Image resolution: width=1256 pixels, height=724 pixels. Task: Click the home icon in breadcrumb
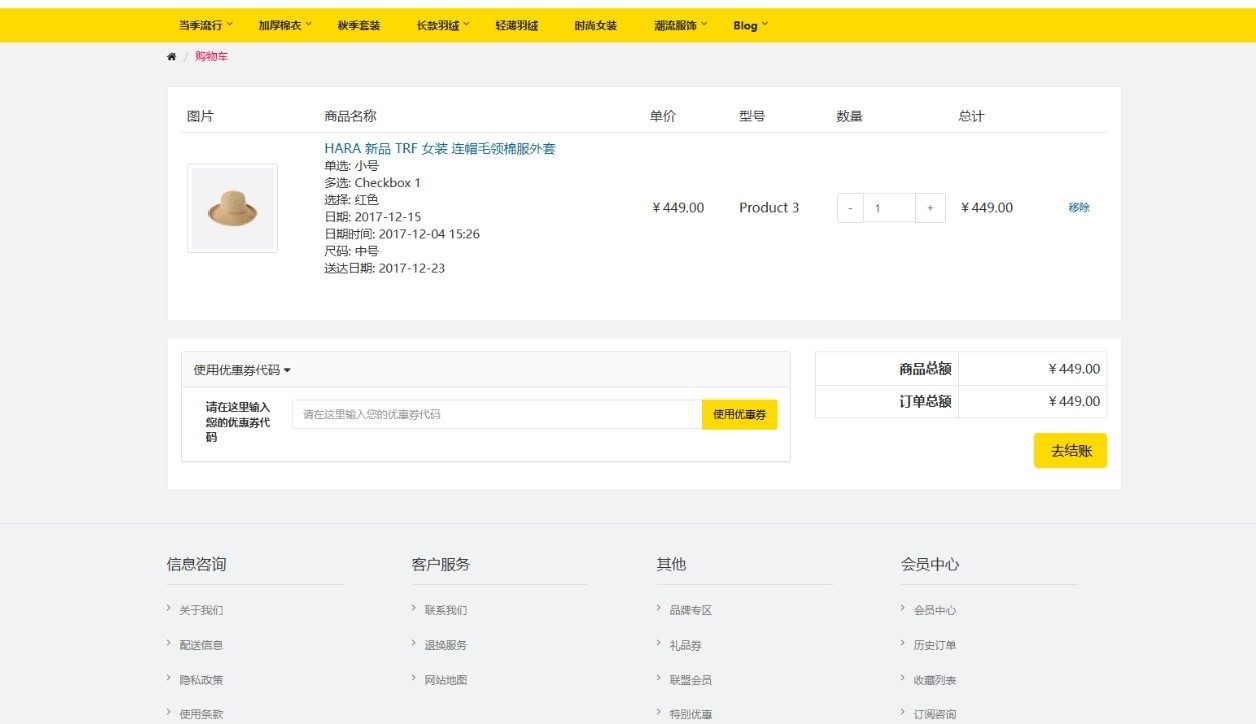click(x=171, y=57)
